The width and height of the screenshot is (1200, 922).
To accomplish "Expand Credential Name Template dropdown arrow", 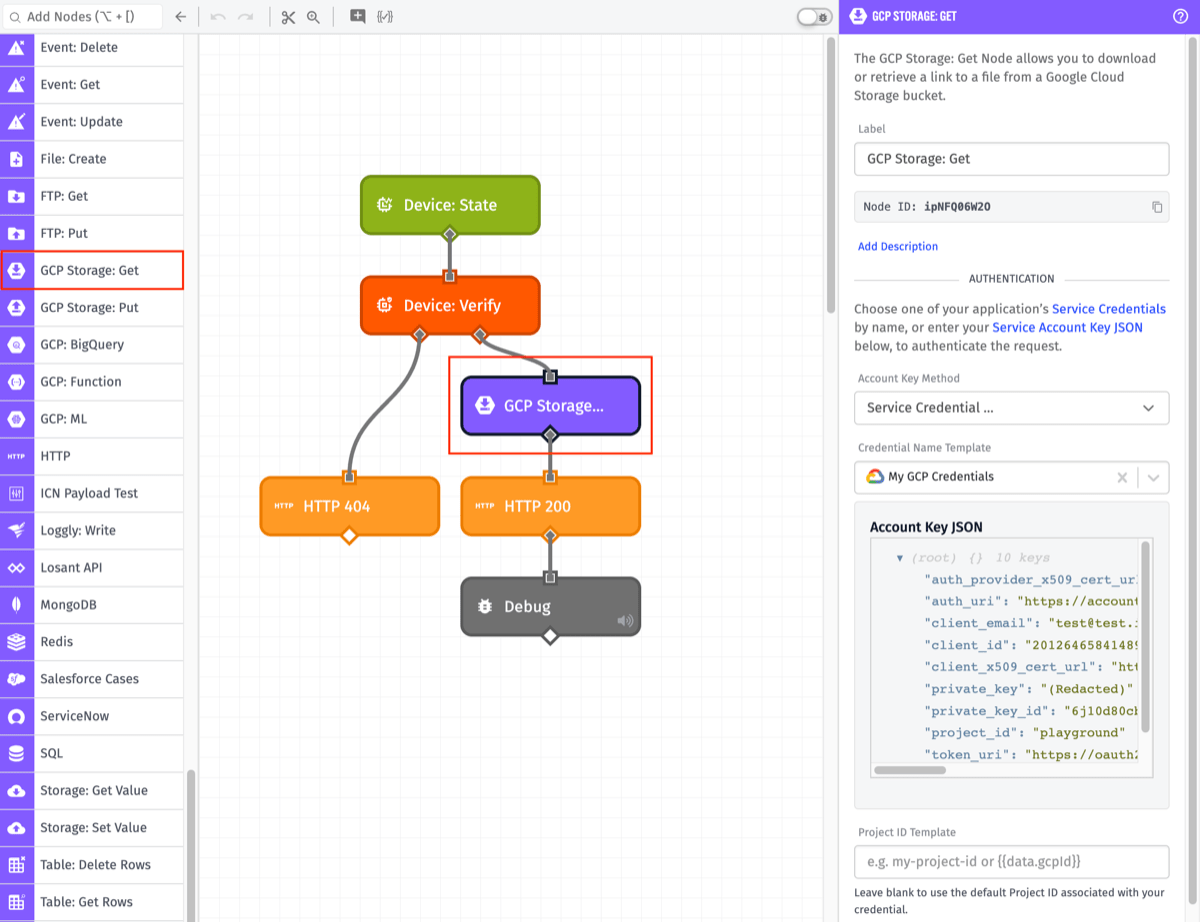I will 1153,478.
